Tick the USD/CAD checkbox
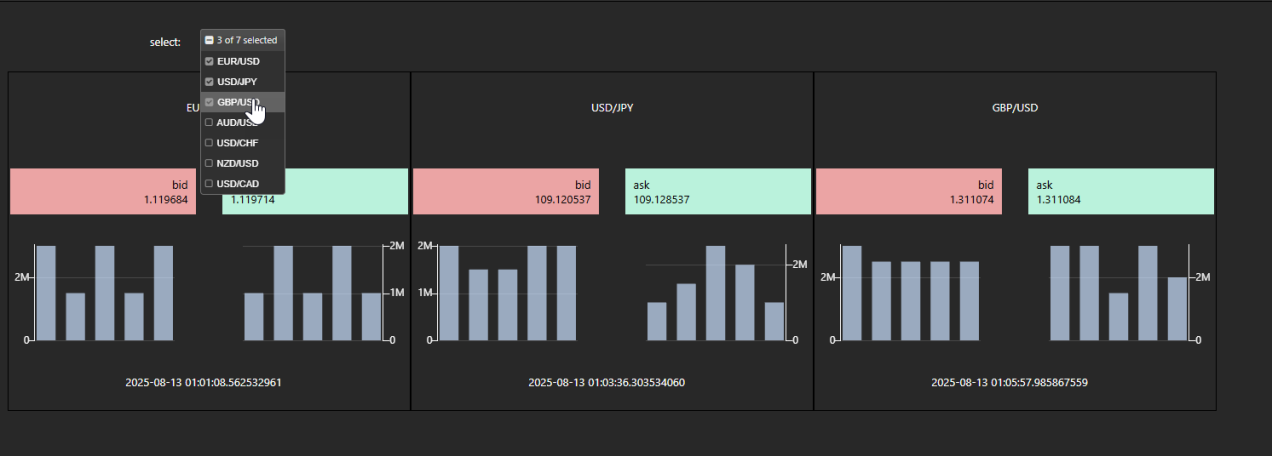 click(x=209, y=184)
